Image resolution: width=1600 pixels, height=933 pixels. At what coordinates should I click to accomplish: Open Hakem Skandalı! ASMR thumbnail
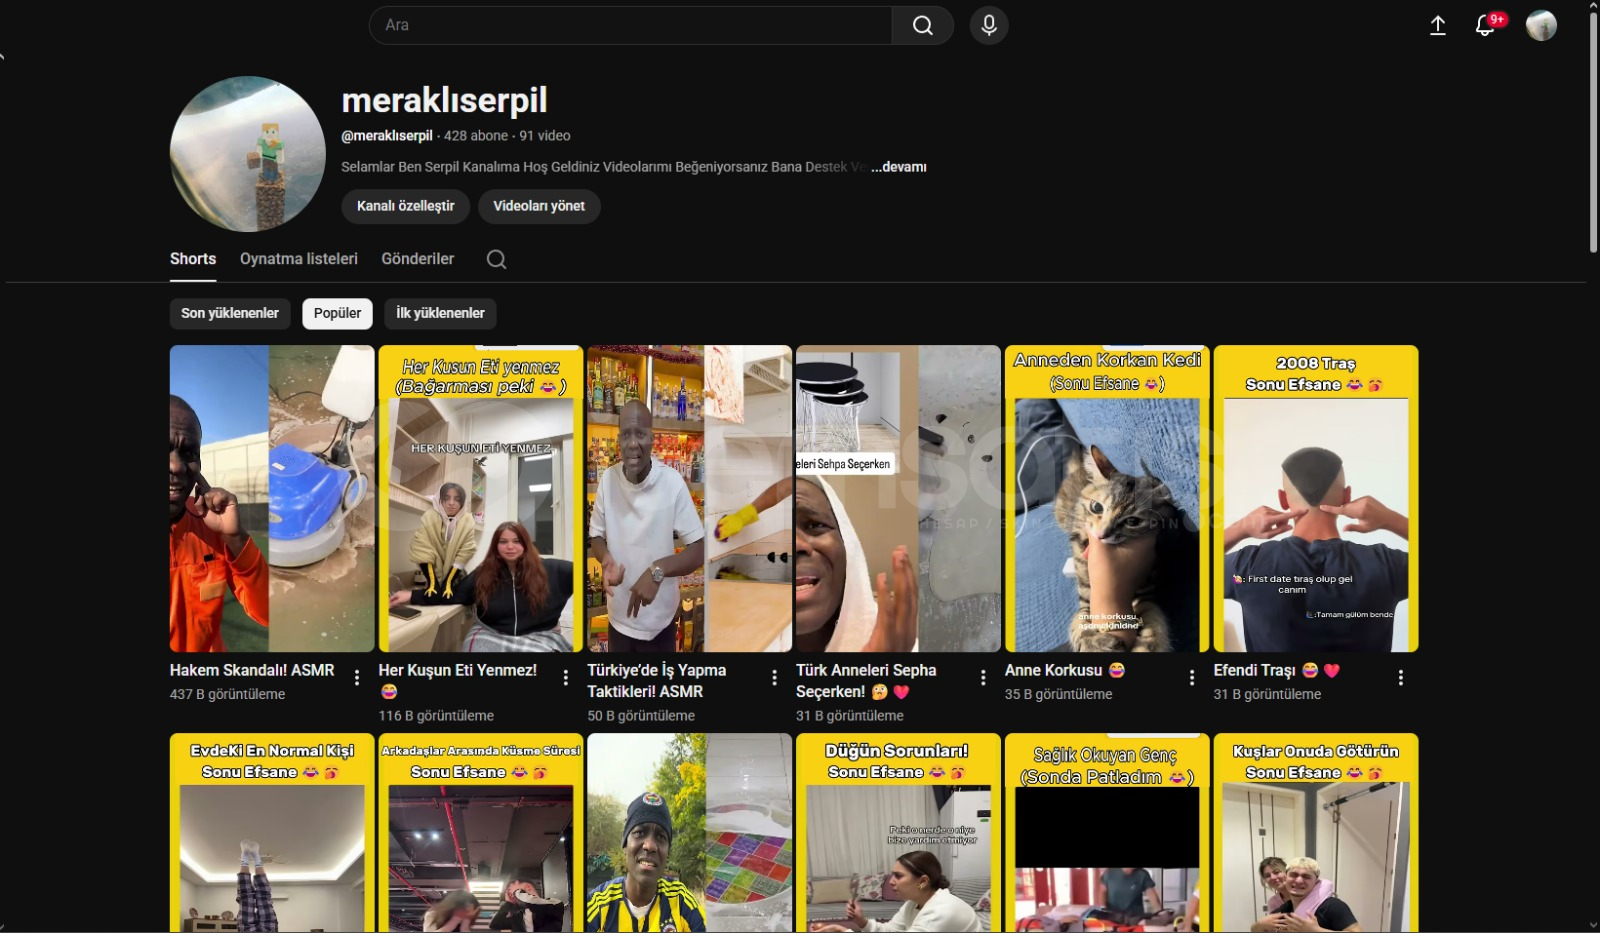(272, 498)
